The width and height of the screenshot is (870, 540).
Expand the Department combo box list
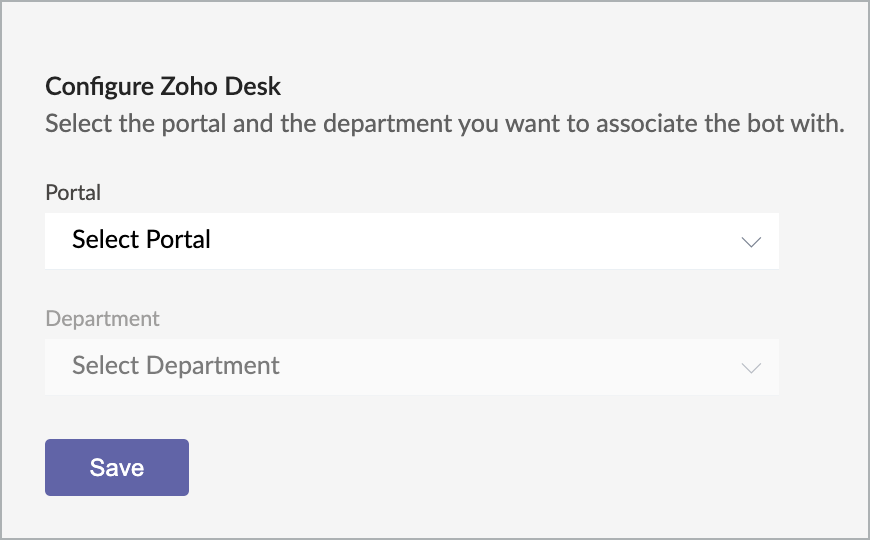pos(411,366)
